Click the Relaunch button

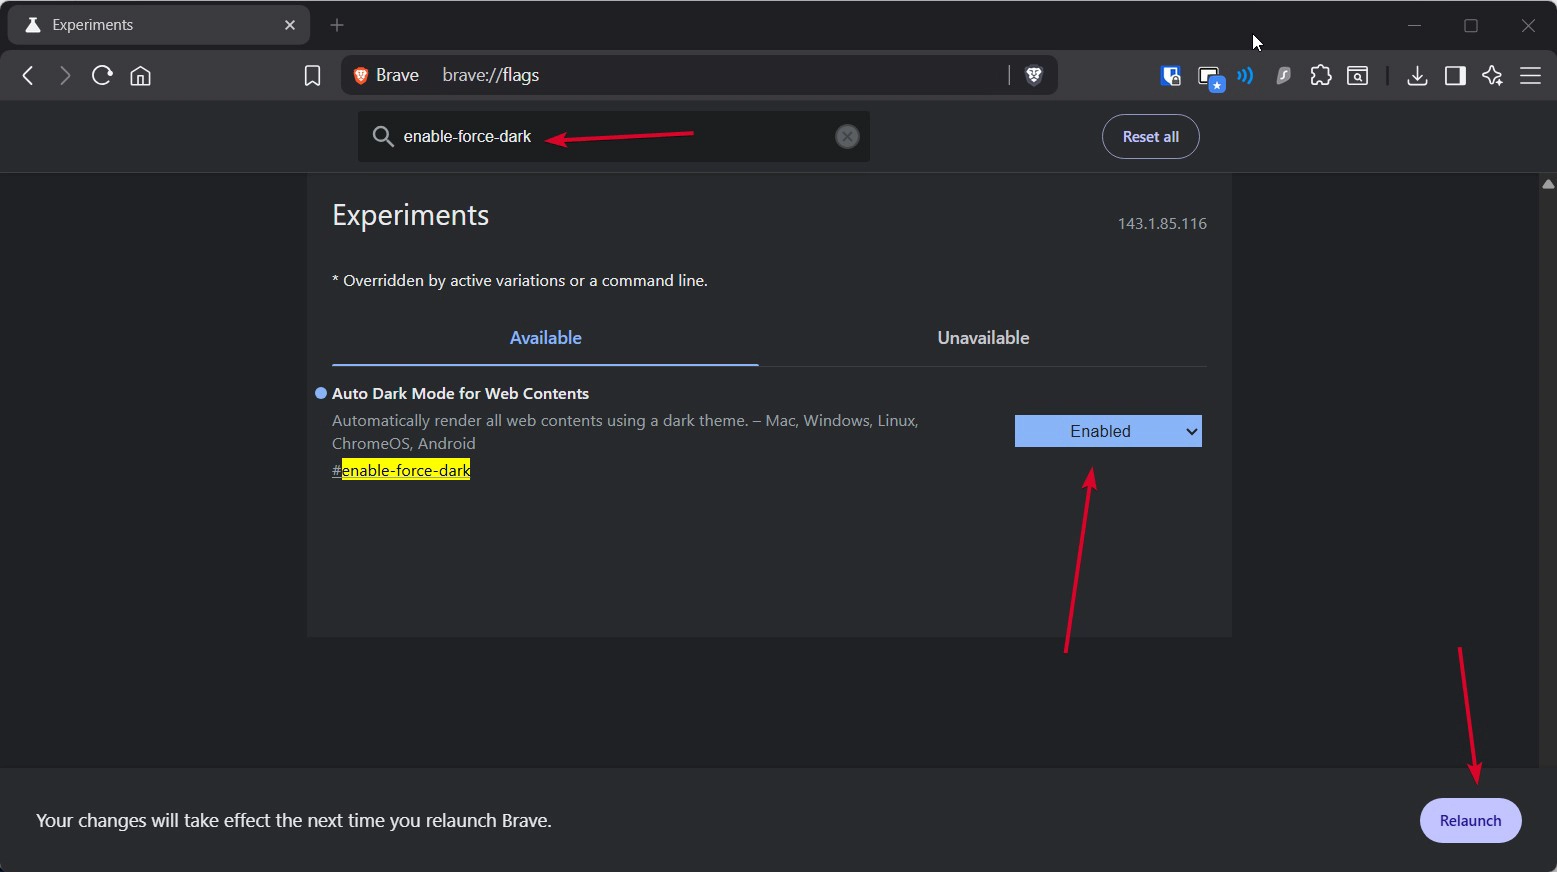(1470, 820)
